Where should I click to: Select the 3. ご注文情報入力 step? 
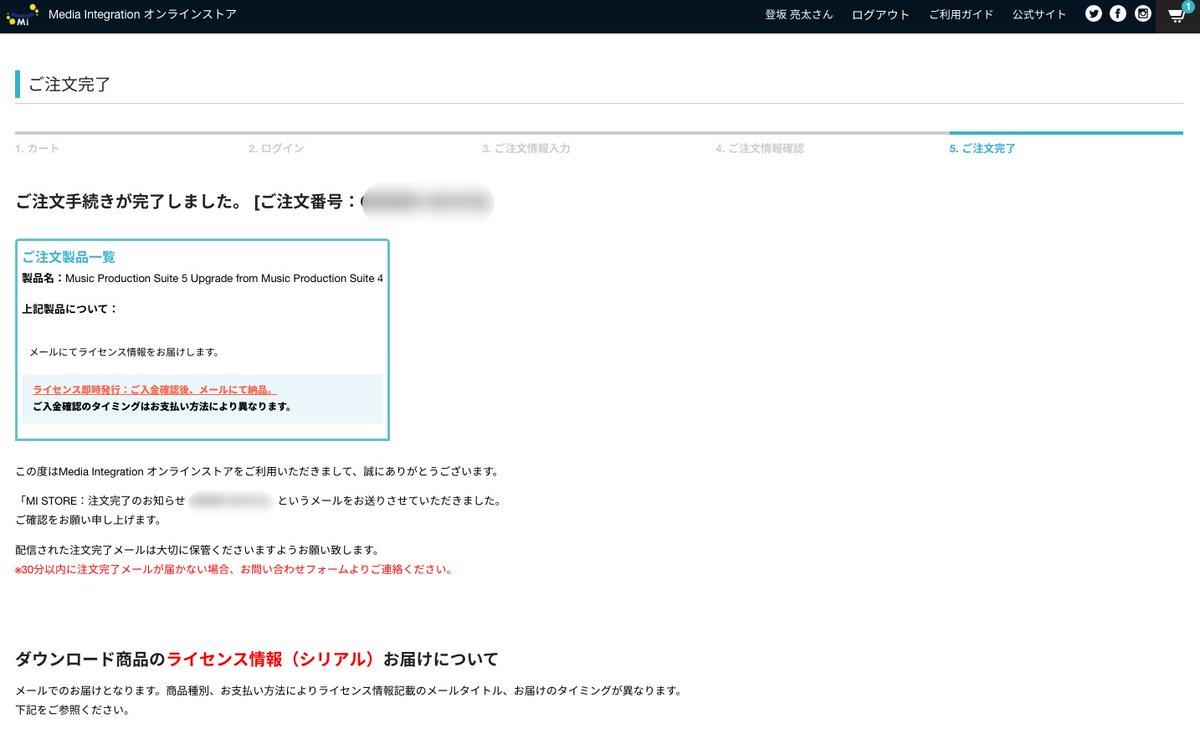click(x=526, y=148)
